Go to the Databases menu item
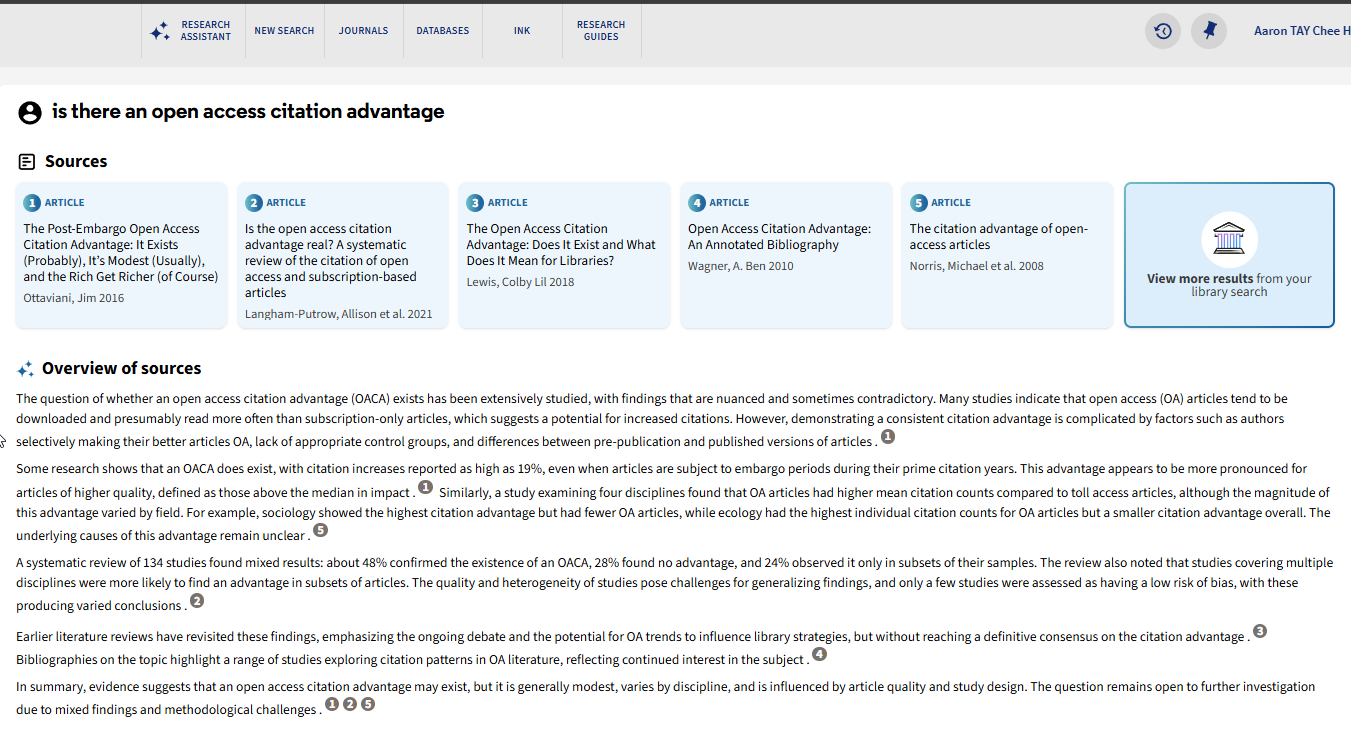 [x=443, y=31]
